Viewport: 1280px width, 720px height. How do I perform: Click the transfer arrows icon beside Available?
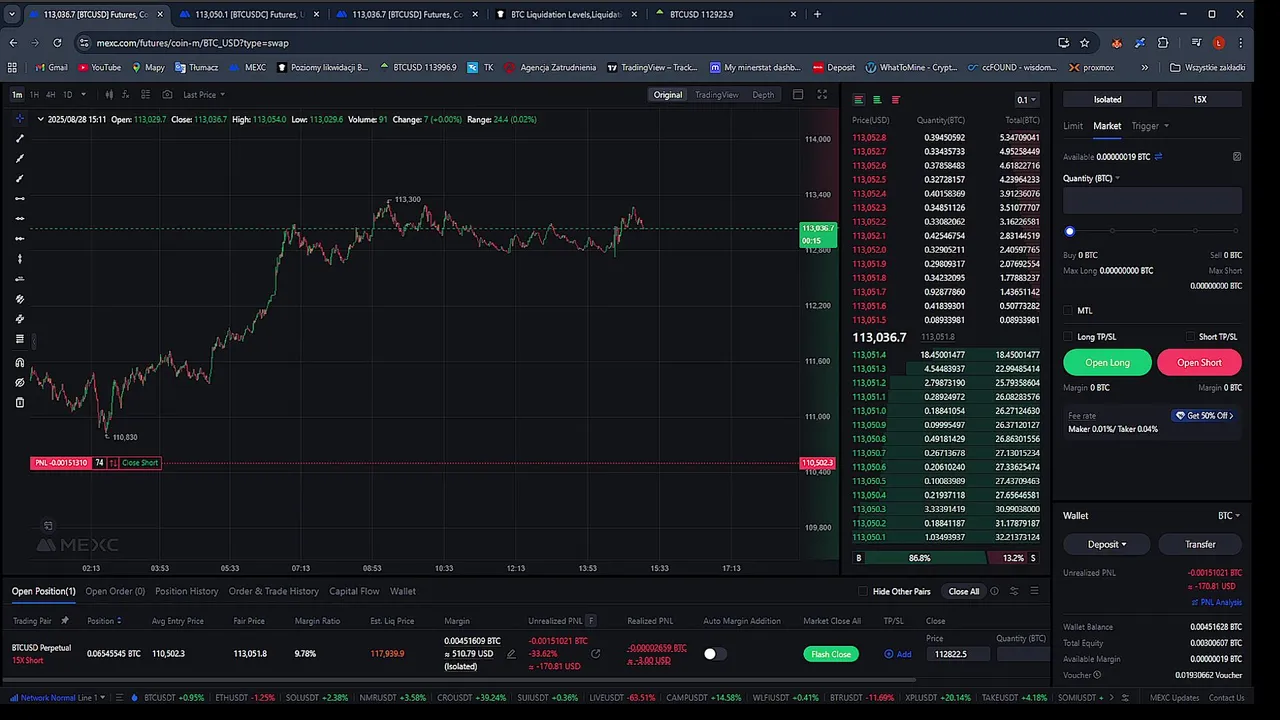pos(1158,157)
